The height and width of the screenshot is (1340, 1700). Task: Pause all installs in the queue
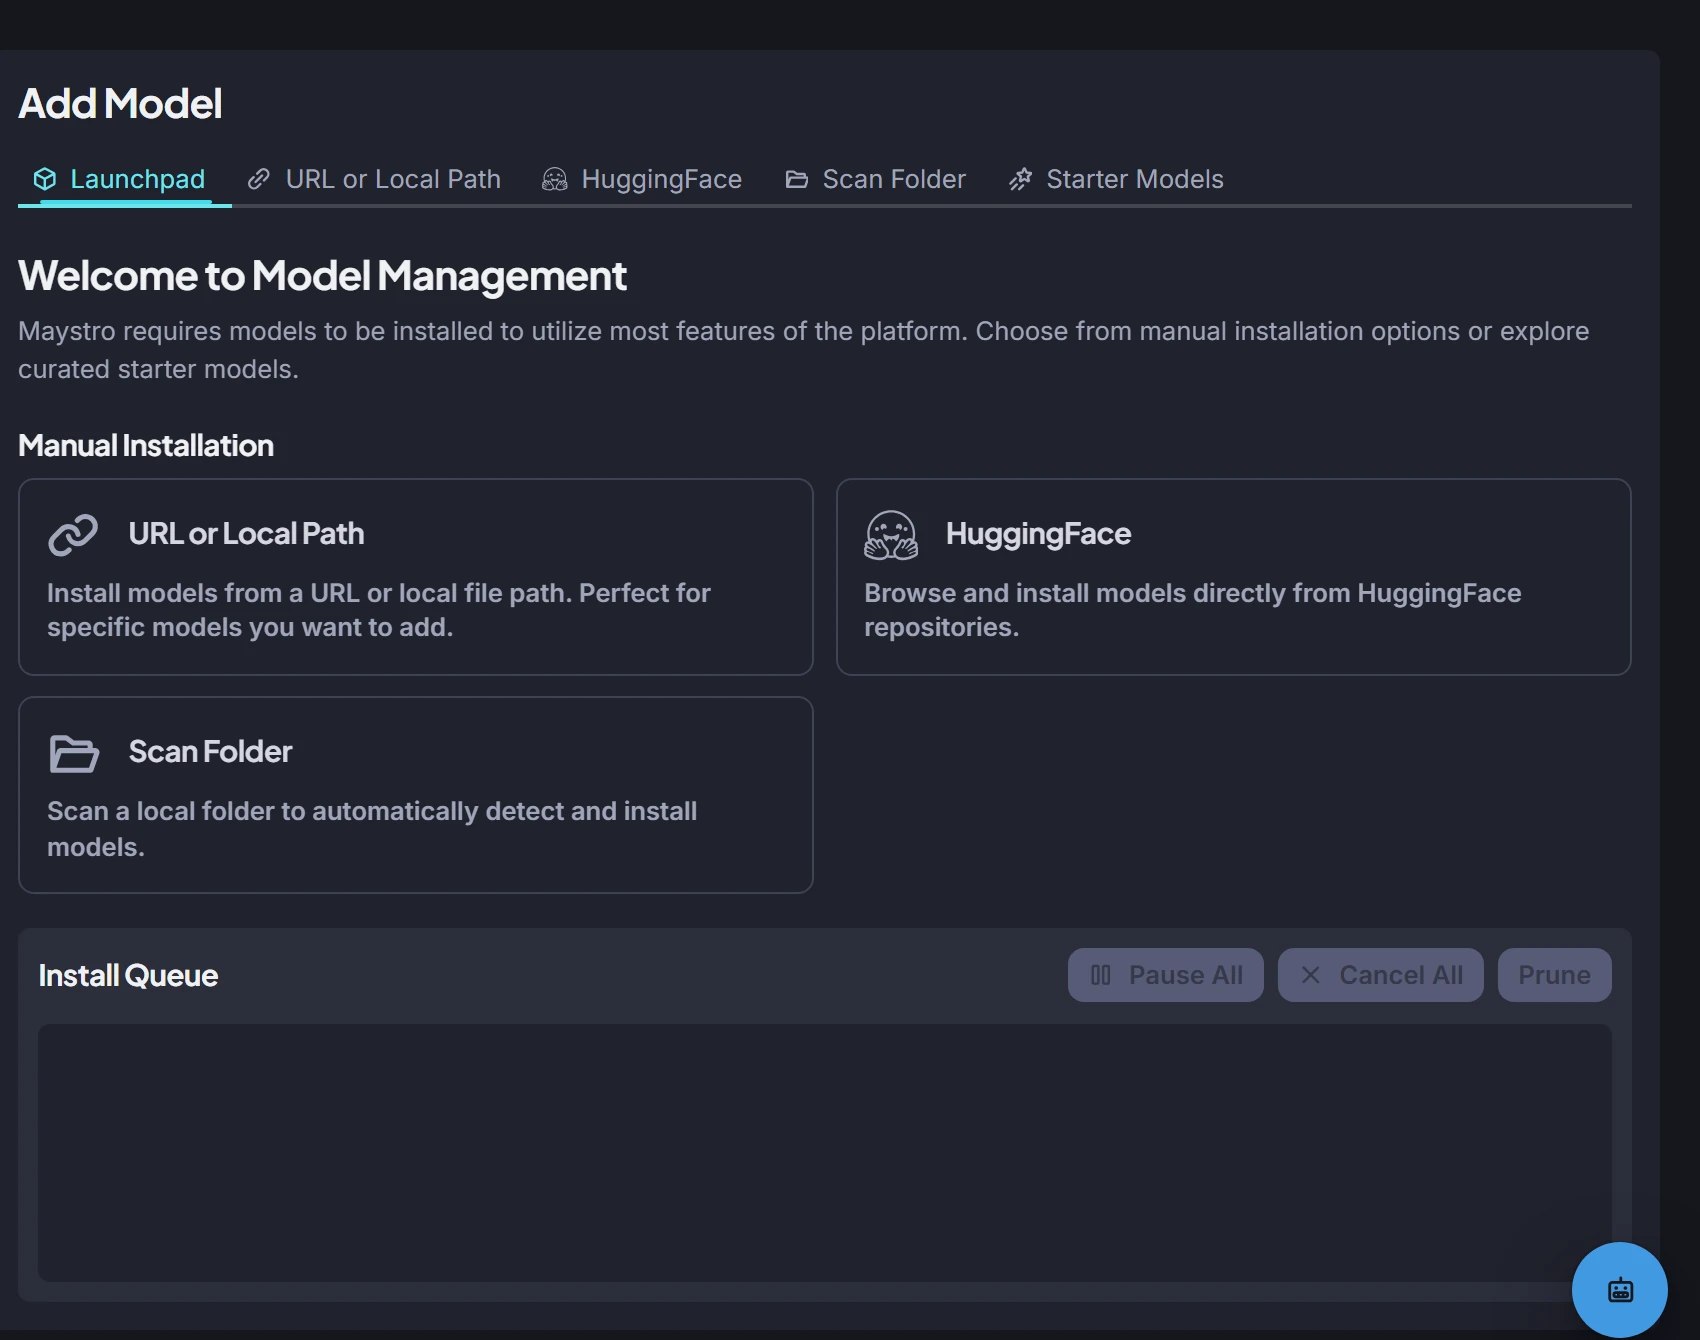point(1166,975)
